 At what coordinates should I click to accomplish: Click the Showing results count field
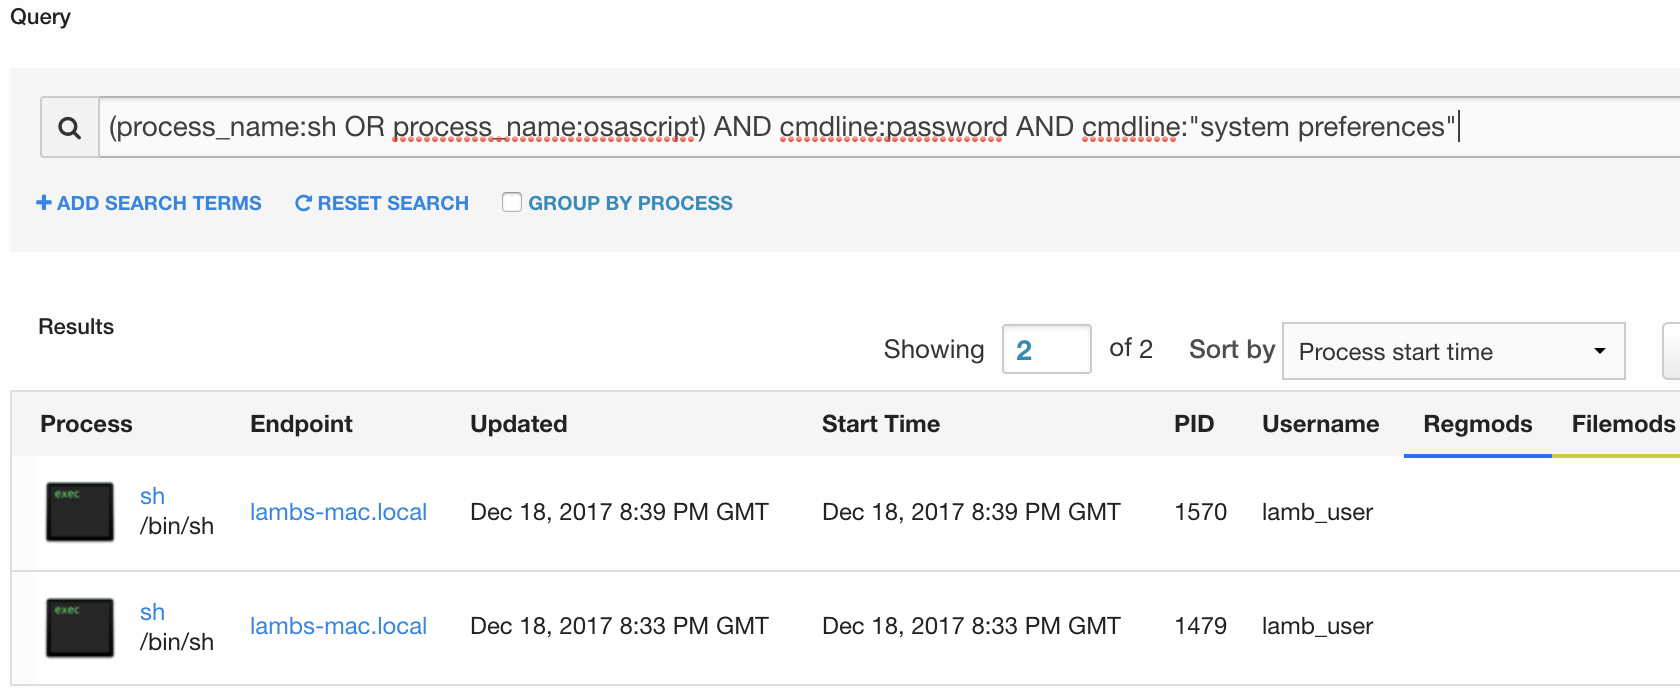tap(1046, 350)
